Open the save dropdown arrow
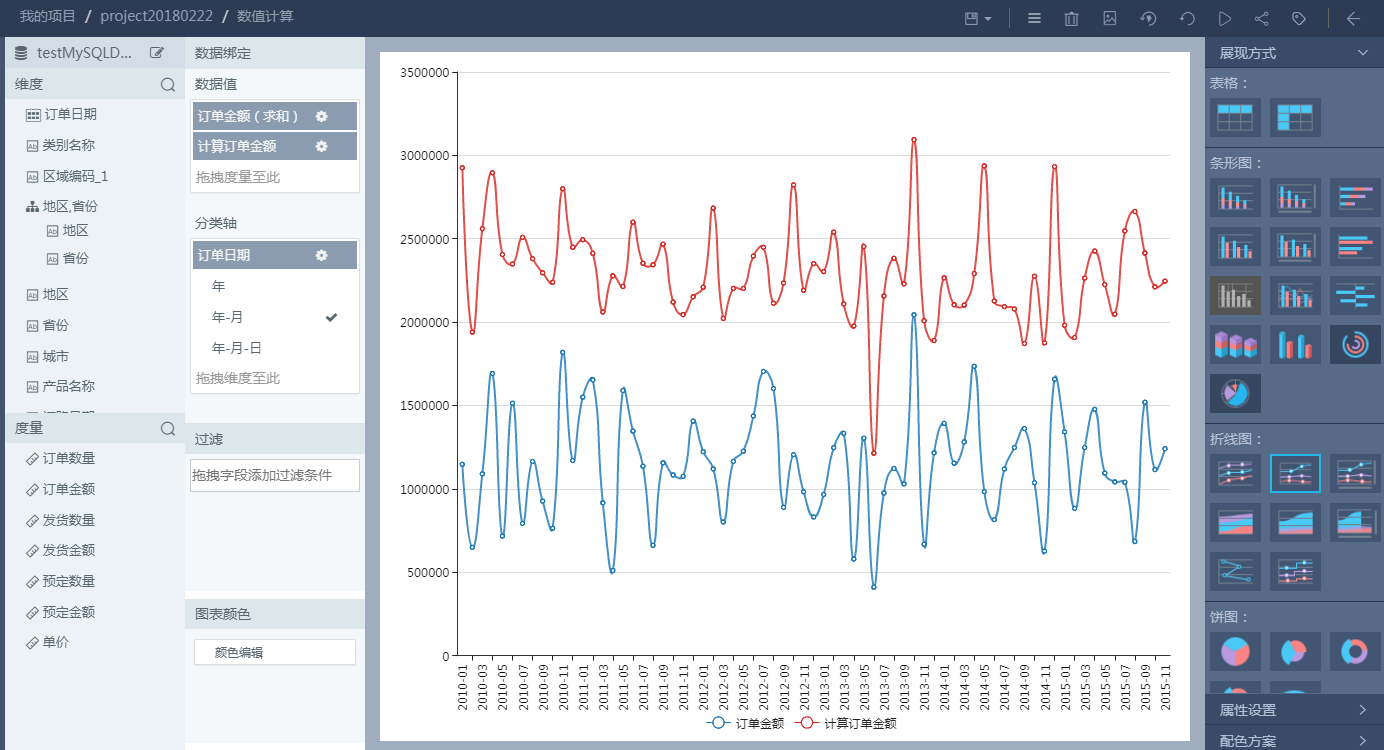This screenshot has width=1384, height=750. 988,19
